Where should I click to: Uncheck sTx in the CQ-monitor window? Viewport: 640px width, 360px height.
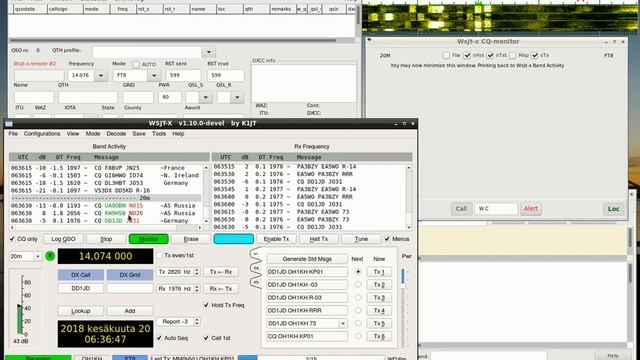click(x=535, y=55)
